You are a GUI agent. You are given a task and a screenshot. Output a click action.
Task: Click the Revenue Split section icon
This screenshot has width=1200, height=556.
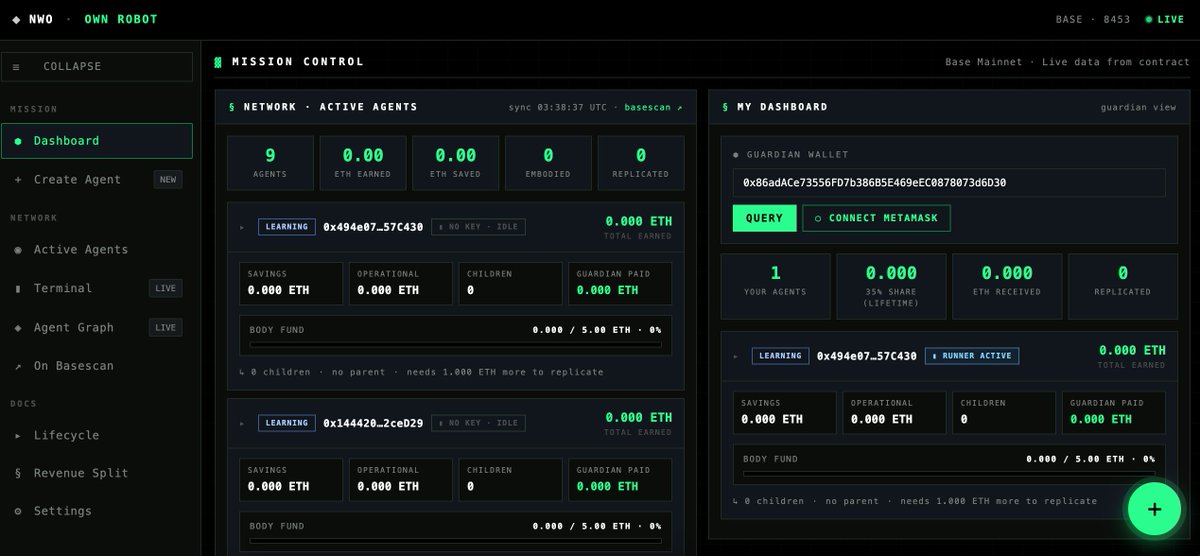tap(17, 473)
